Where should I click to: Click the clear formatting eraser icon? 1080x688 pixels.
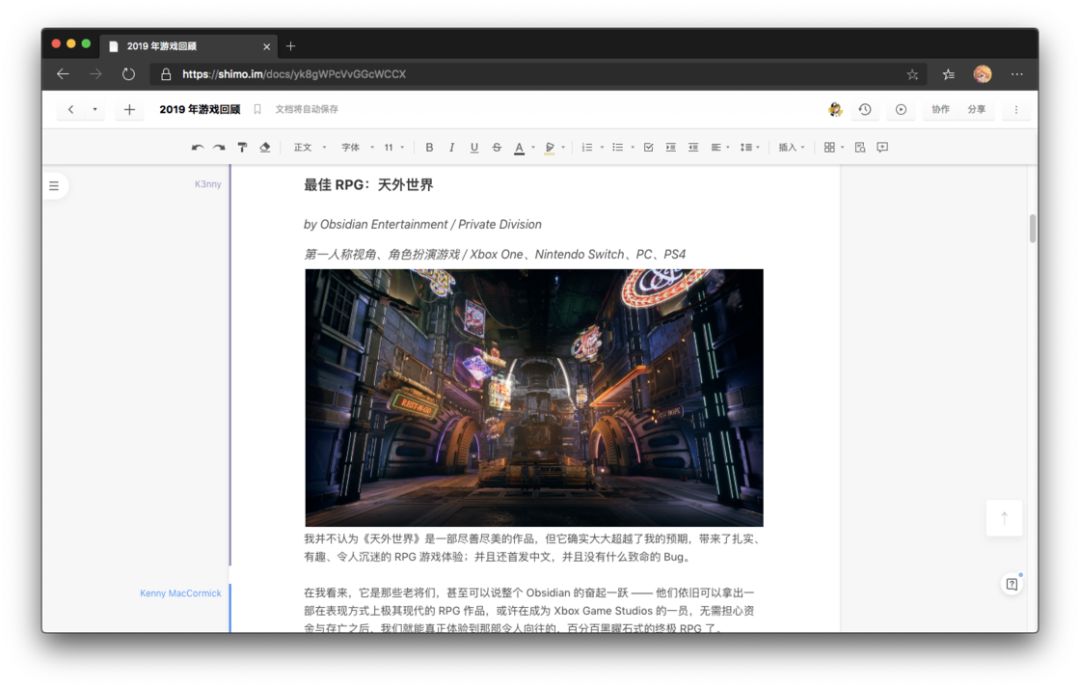265,147
